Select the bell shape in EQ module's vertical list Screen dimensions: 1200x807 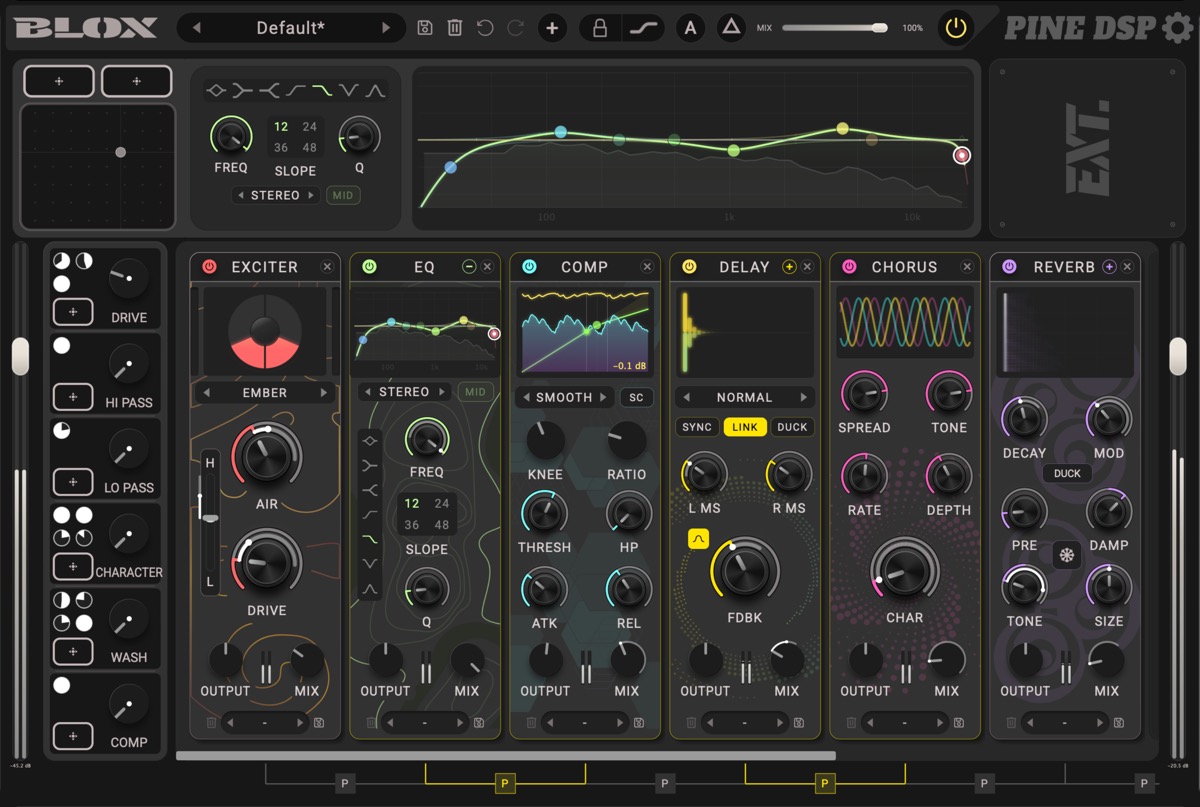click(371, 440)
